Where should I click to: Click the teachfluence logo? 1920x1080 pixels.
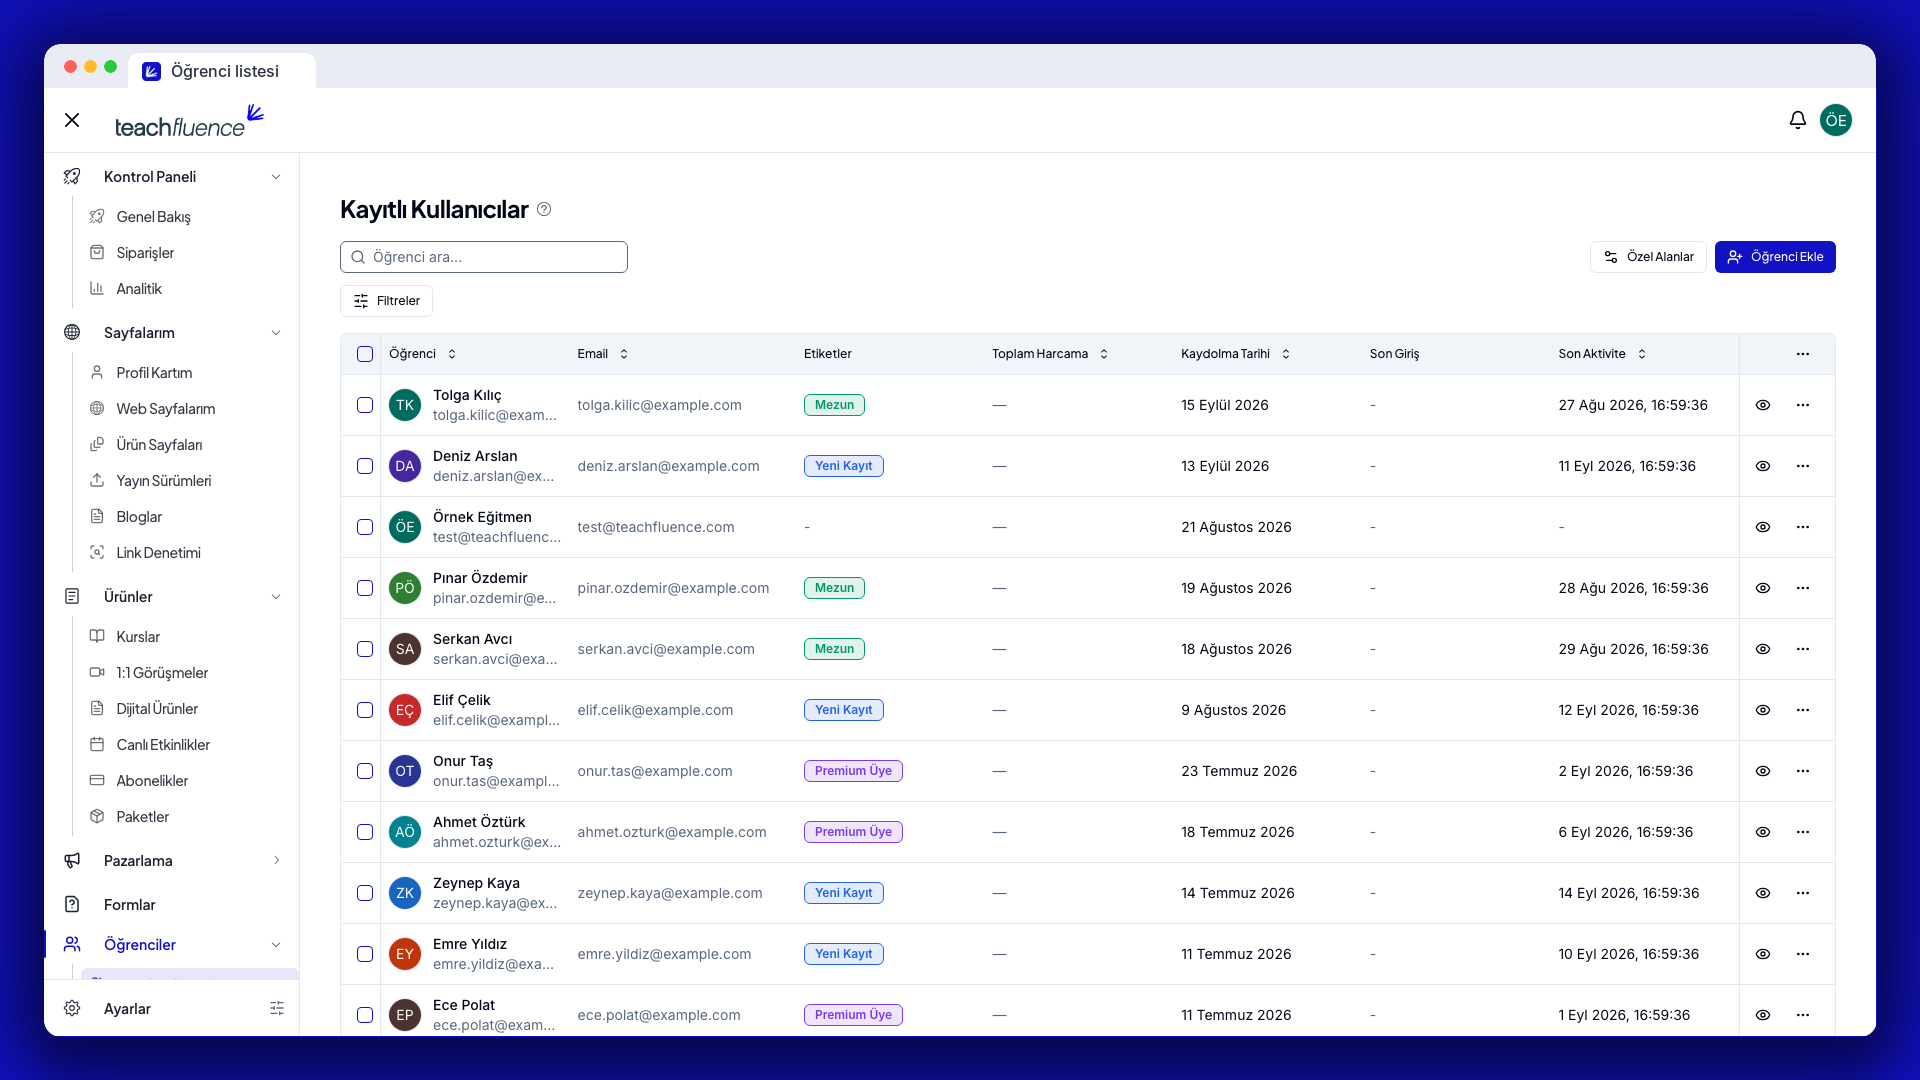coord(189,121)
